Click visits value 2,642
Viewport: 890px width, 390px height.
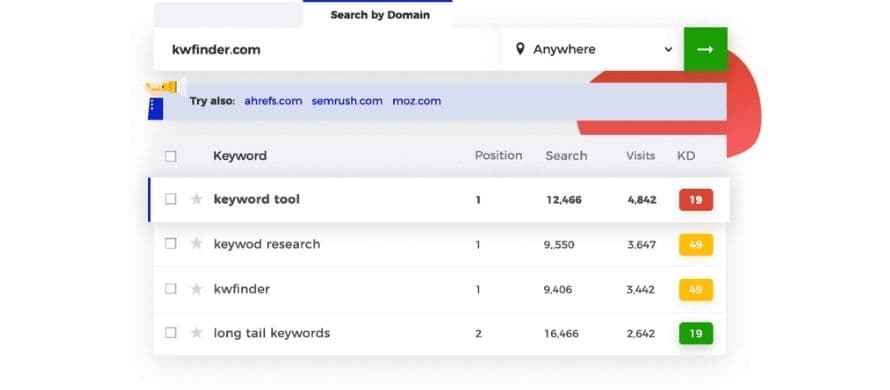(x=641, y=334)
